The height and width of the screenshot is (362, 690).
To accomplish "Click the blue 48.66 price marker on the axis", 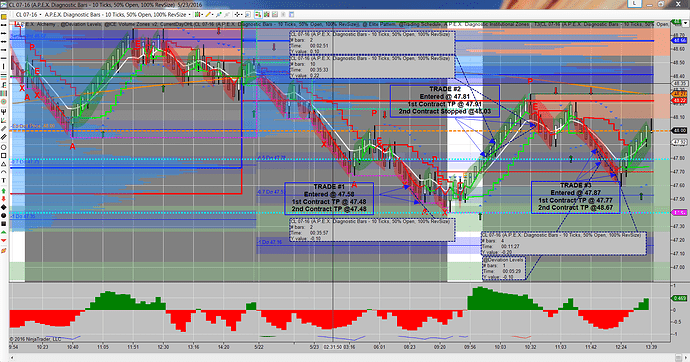I will (x=679, y=40).
